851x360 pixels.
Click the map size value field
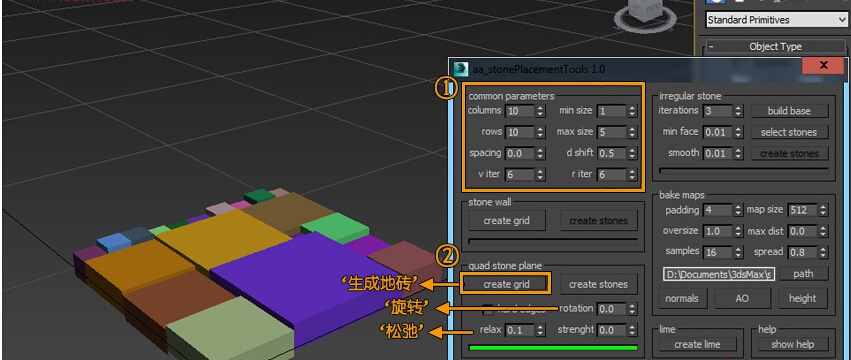click(803, 210)
